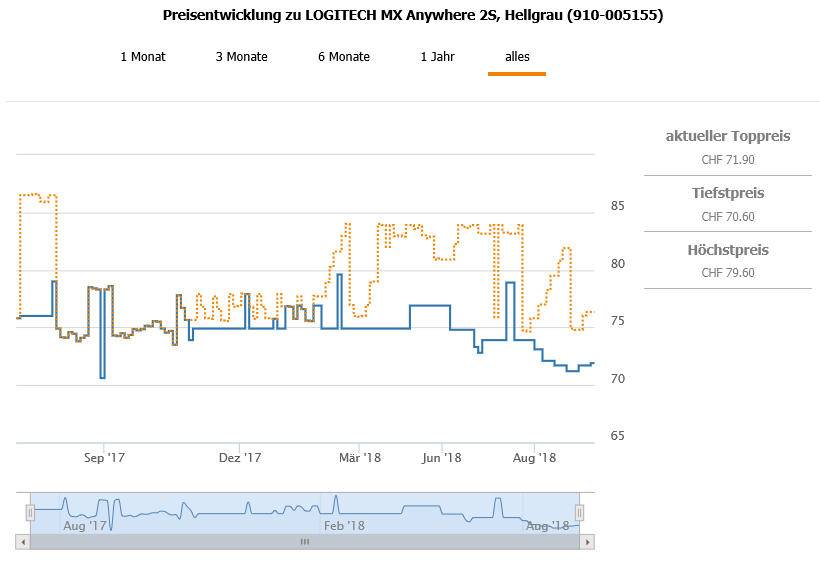Click the Höchstpreis CHF 79.60 value
Viewport: 820px width, 564px height.
pyautogui.click(x=728, y=272)
